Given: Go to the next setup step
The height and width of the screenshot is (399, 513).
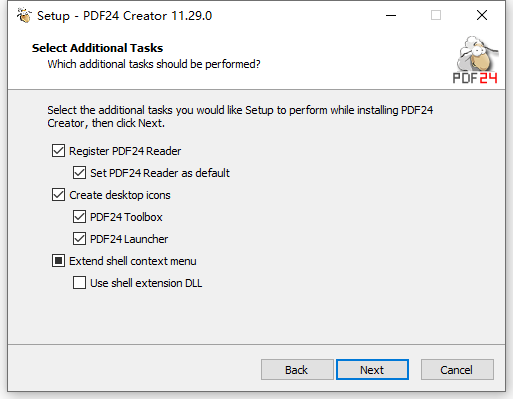Looking at the screenshot, I should pyautogui.click(x=372, y=369).
